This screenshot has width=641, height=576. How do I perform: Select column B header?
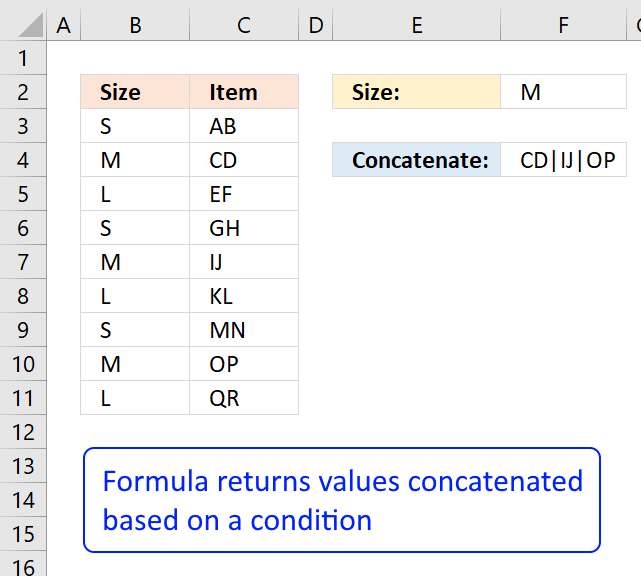point(135,26)
